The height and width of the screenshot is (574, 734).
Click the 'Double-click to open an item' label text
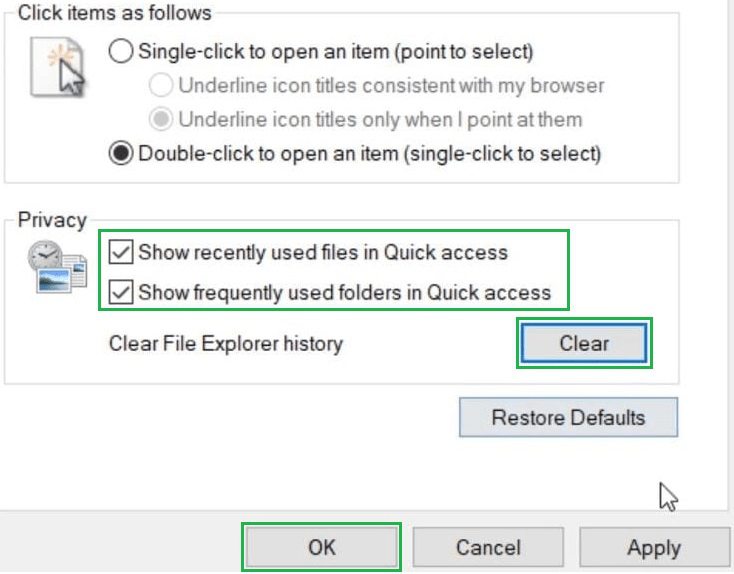369,154
